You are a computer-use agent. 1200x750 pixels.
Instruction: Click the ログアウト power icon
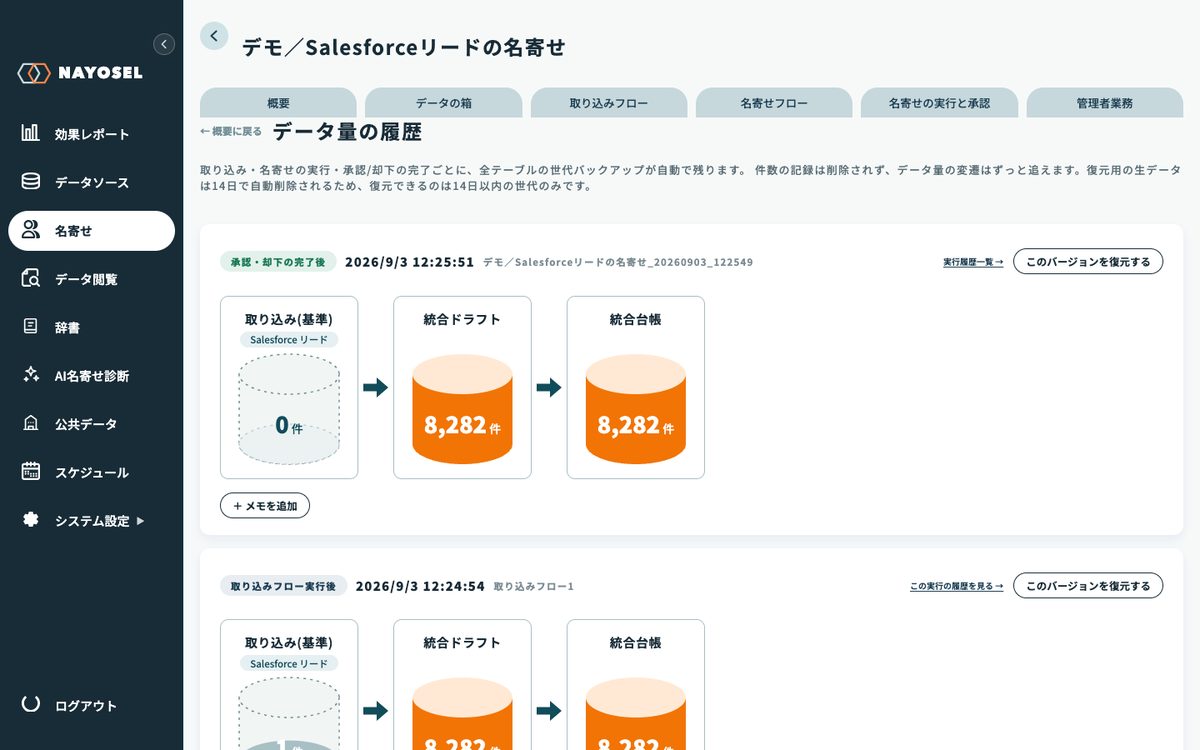[x=31, y=704]
